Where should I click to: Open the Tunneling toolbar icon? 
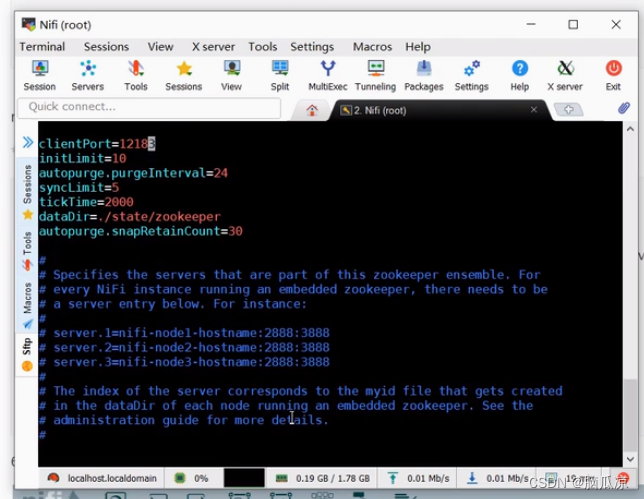[375, 76]
